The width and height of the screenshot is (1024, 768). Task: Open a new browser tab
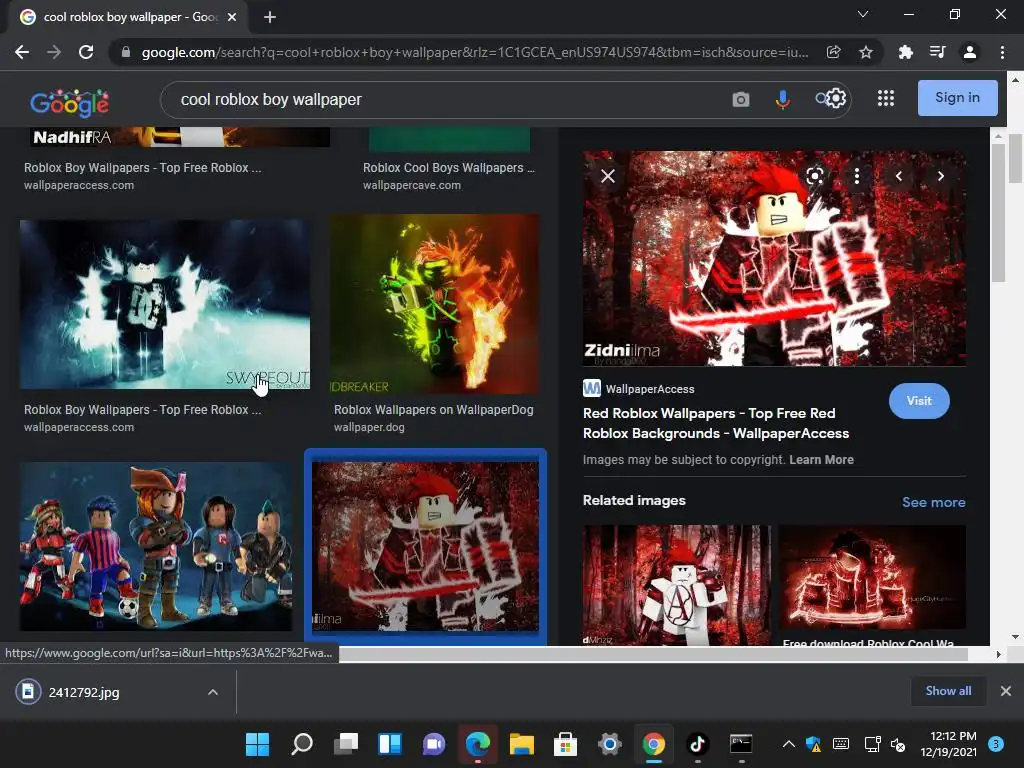tap(270, 17)
